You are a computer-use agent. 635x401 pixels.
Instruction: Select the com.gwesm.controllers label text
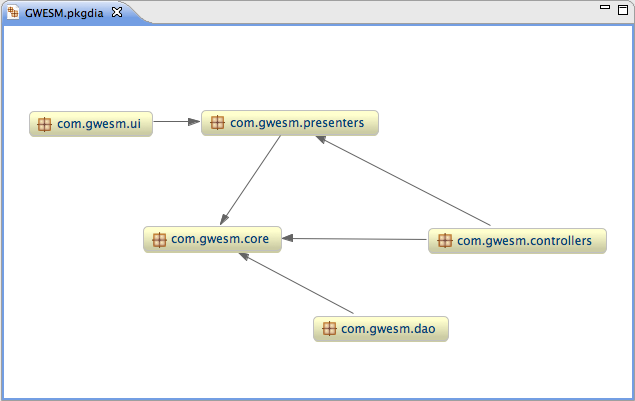pyautogui.click(x=524, y=241)
